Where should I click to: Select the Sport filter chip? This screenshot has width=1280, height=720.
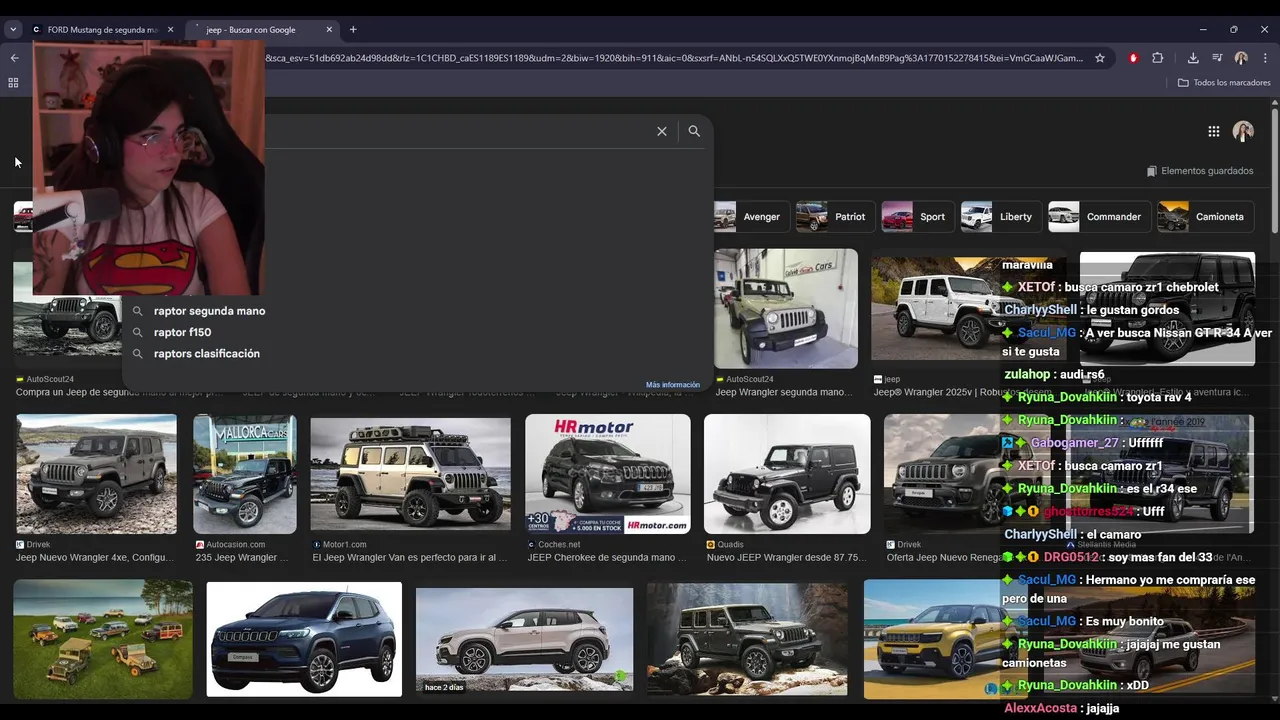coord(916,217)
